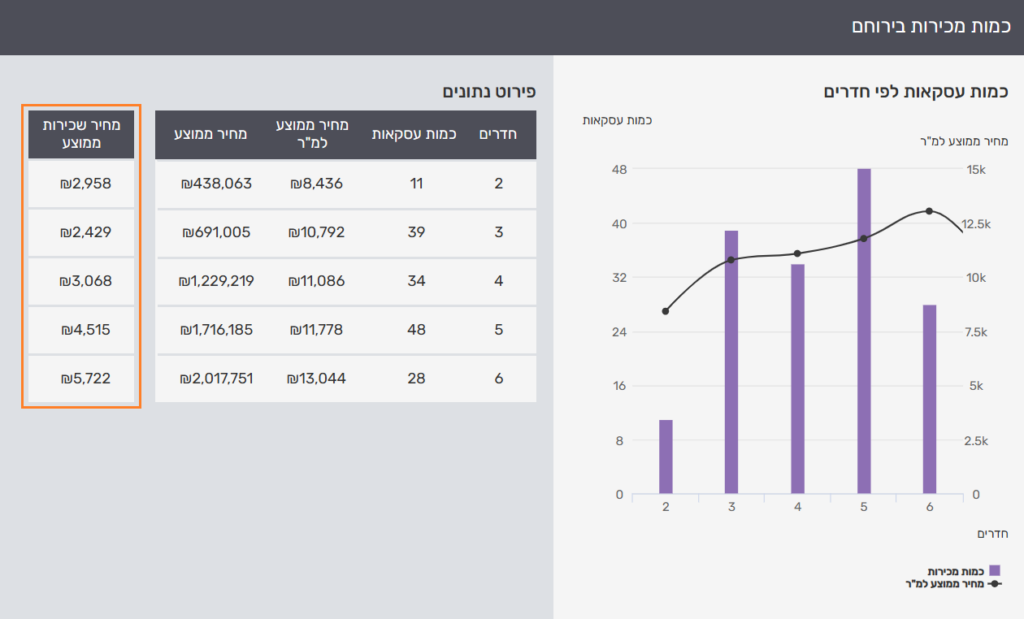Click the purple כמות מכירות legend swatch
Viewport: 1024px width, 619px height.
pyautogui.click(x=994, y=570)
